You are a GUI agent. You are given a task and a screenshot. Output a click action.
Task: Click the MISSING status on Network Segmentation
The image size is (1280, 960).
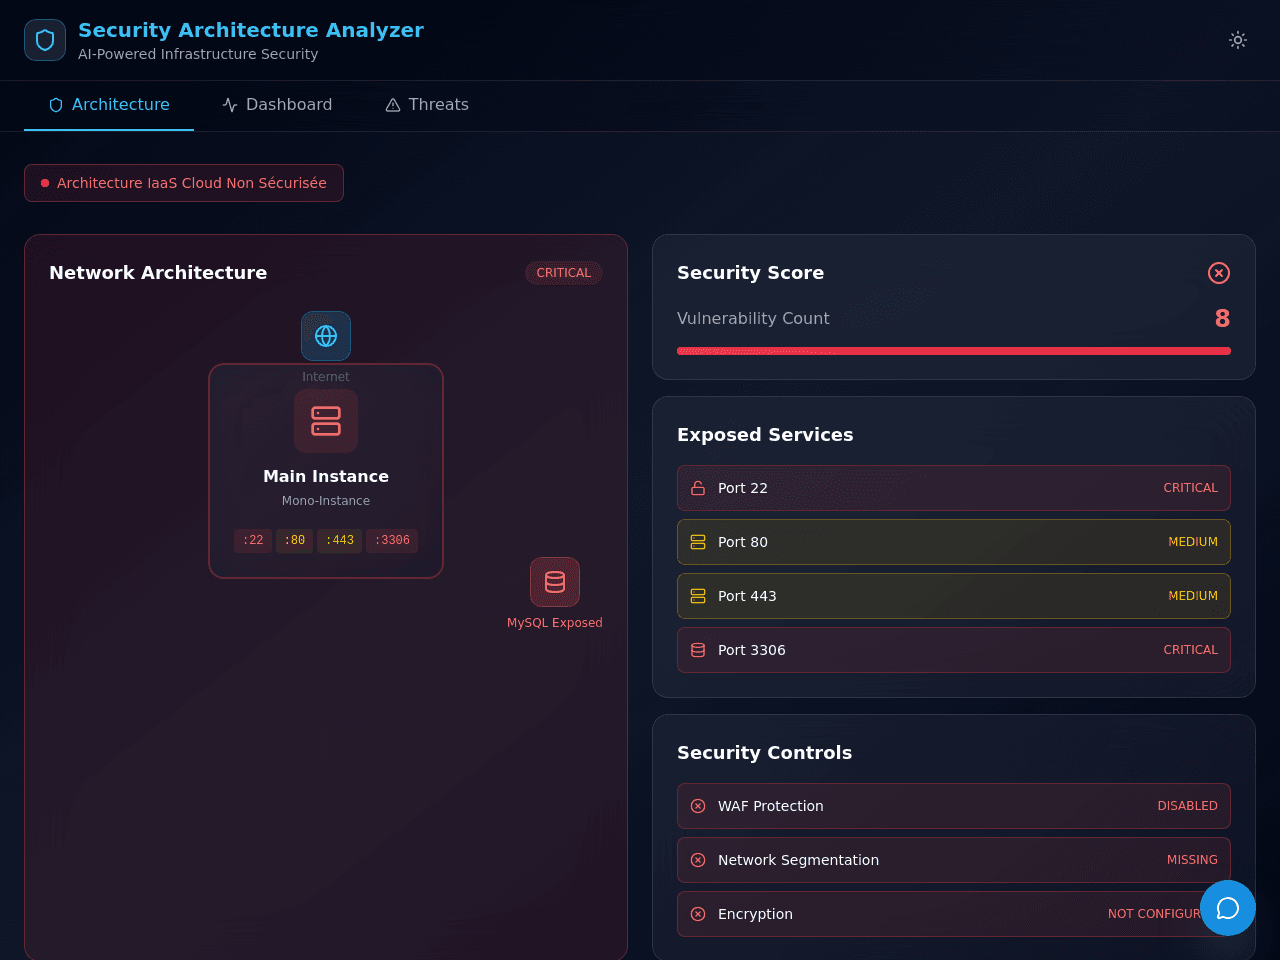coord(1192,860)
